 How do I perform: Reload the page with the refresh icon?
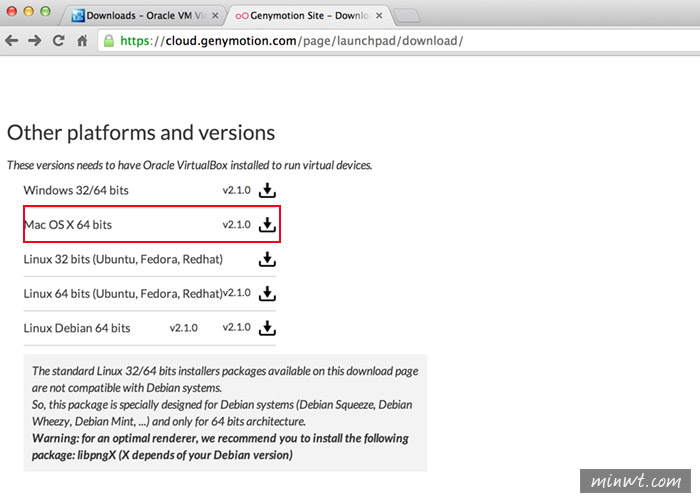(58, 41)
